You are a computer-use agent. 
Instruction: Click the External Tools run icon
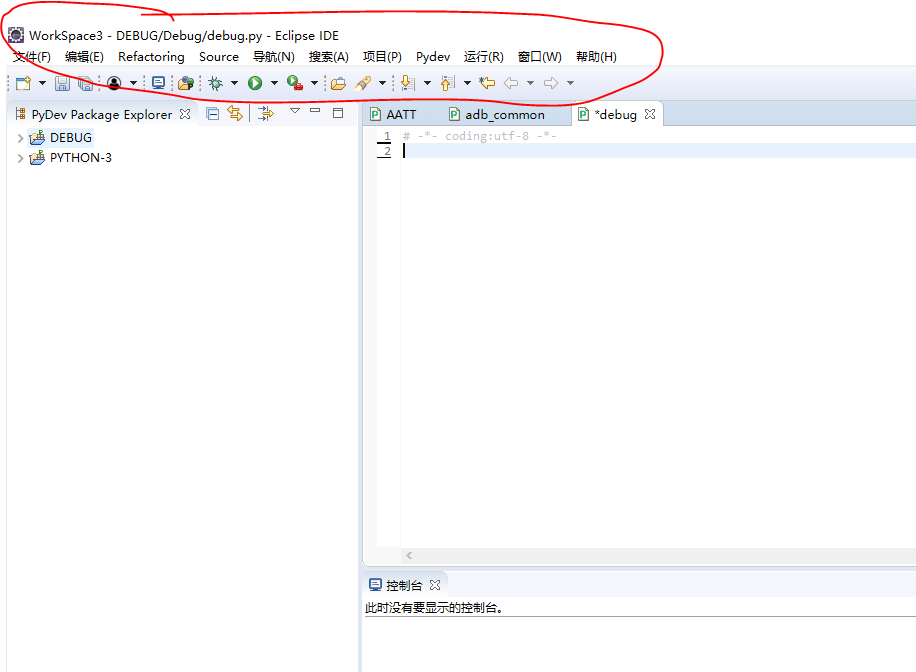295,83
